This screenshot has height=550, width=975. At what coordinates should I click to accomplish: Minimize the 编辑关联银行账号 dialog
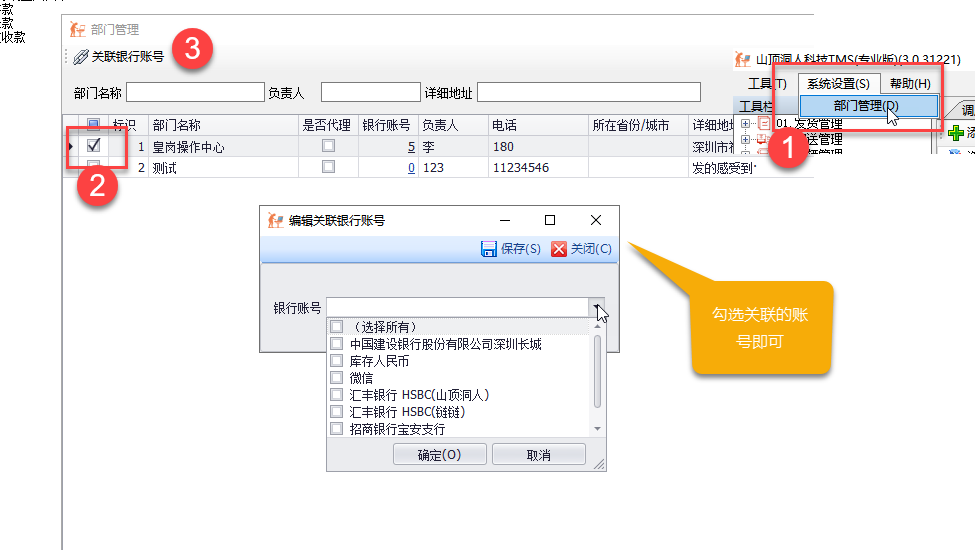503,220
